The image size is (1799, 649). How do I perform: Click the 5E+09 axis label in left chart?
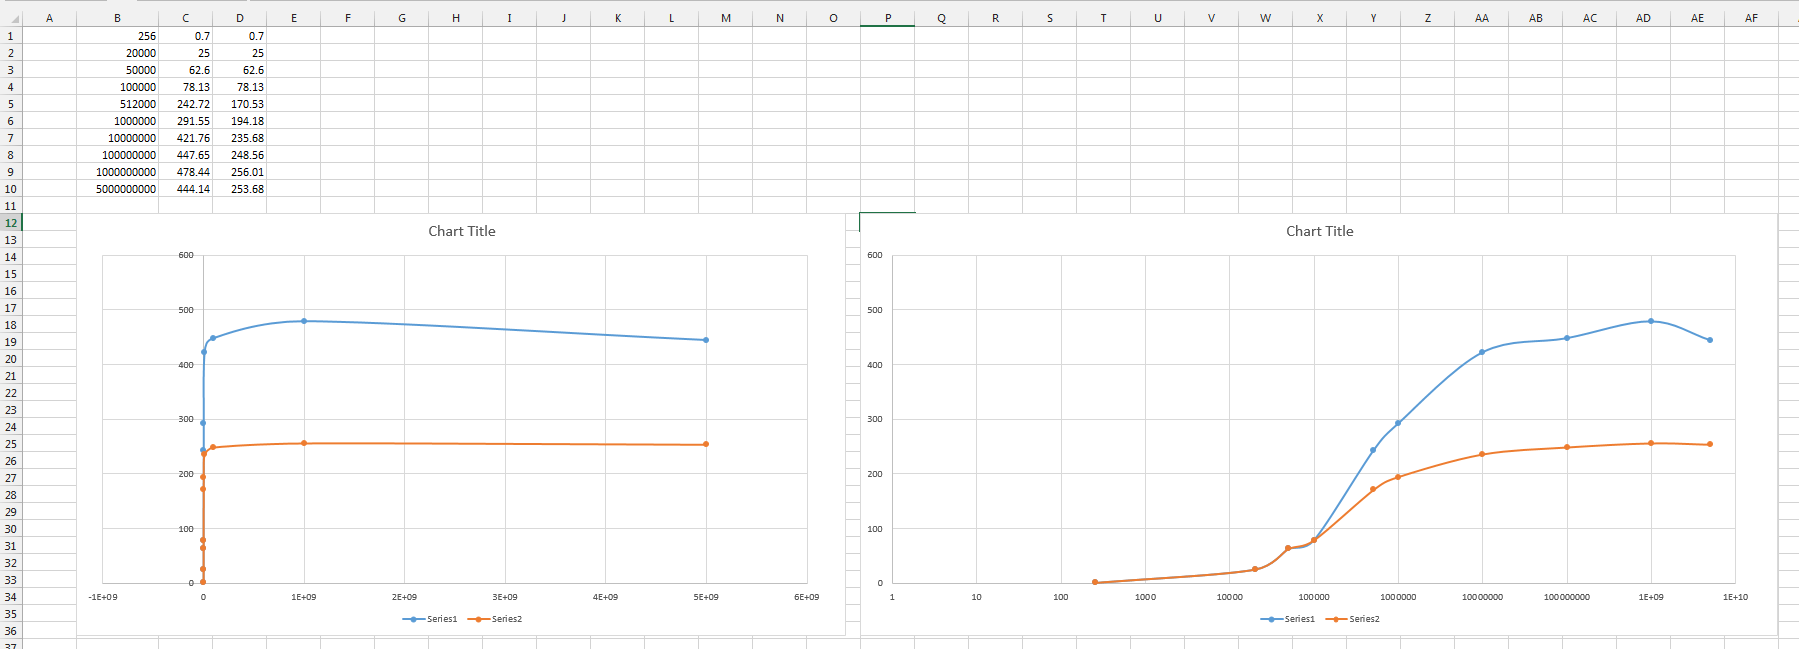(x=706, y=597)
